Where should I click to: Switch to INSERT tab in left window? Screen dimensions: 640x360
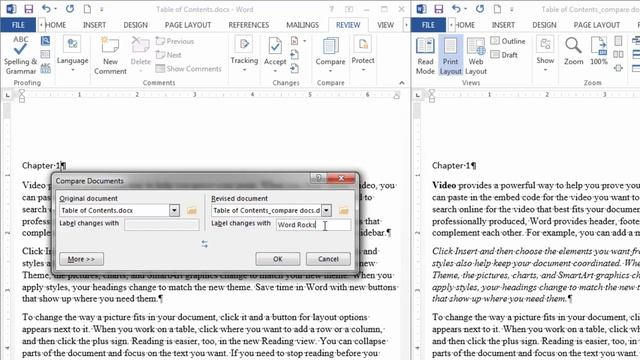(x=94, y=25)
